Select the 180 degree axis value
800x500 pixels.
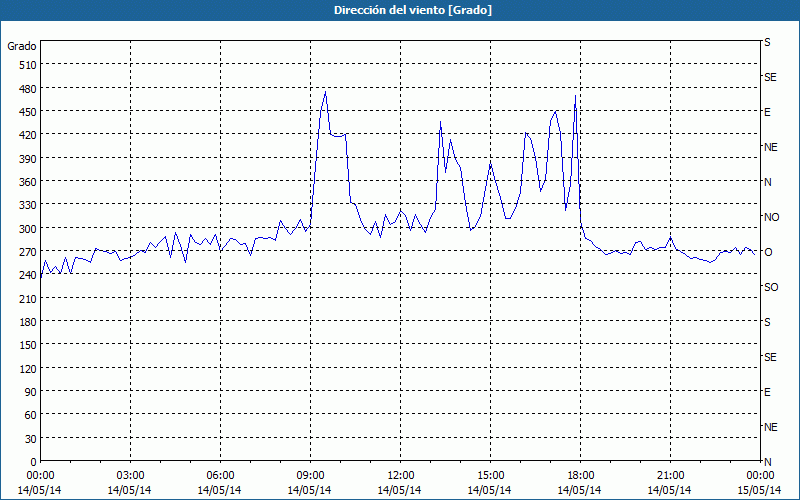pos(28,321)
